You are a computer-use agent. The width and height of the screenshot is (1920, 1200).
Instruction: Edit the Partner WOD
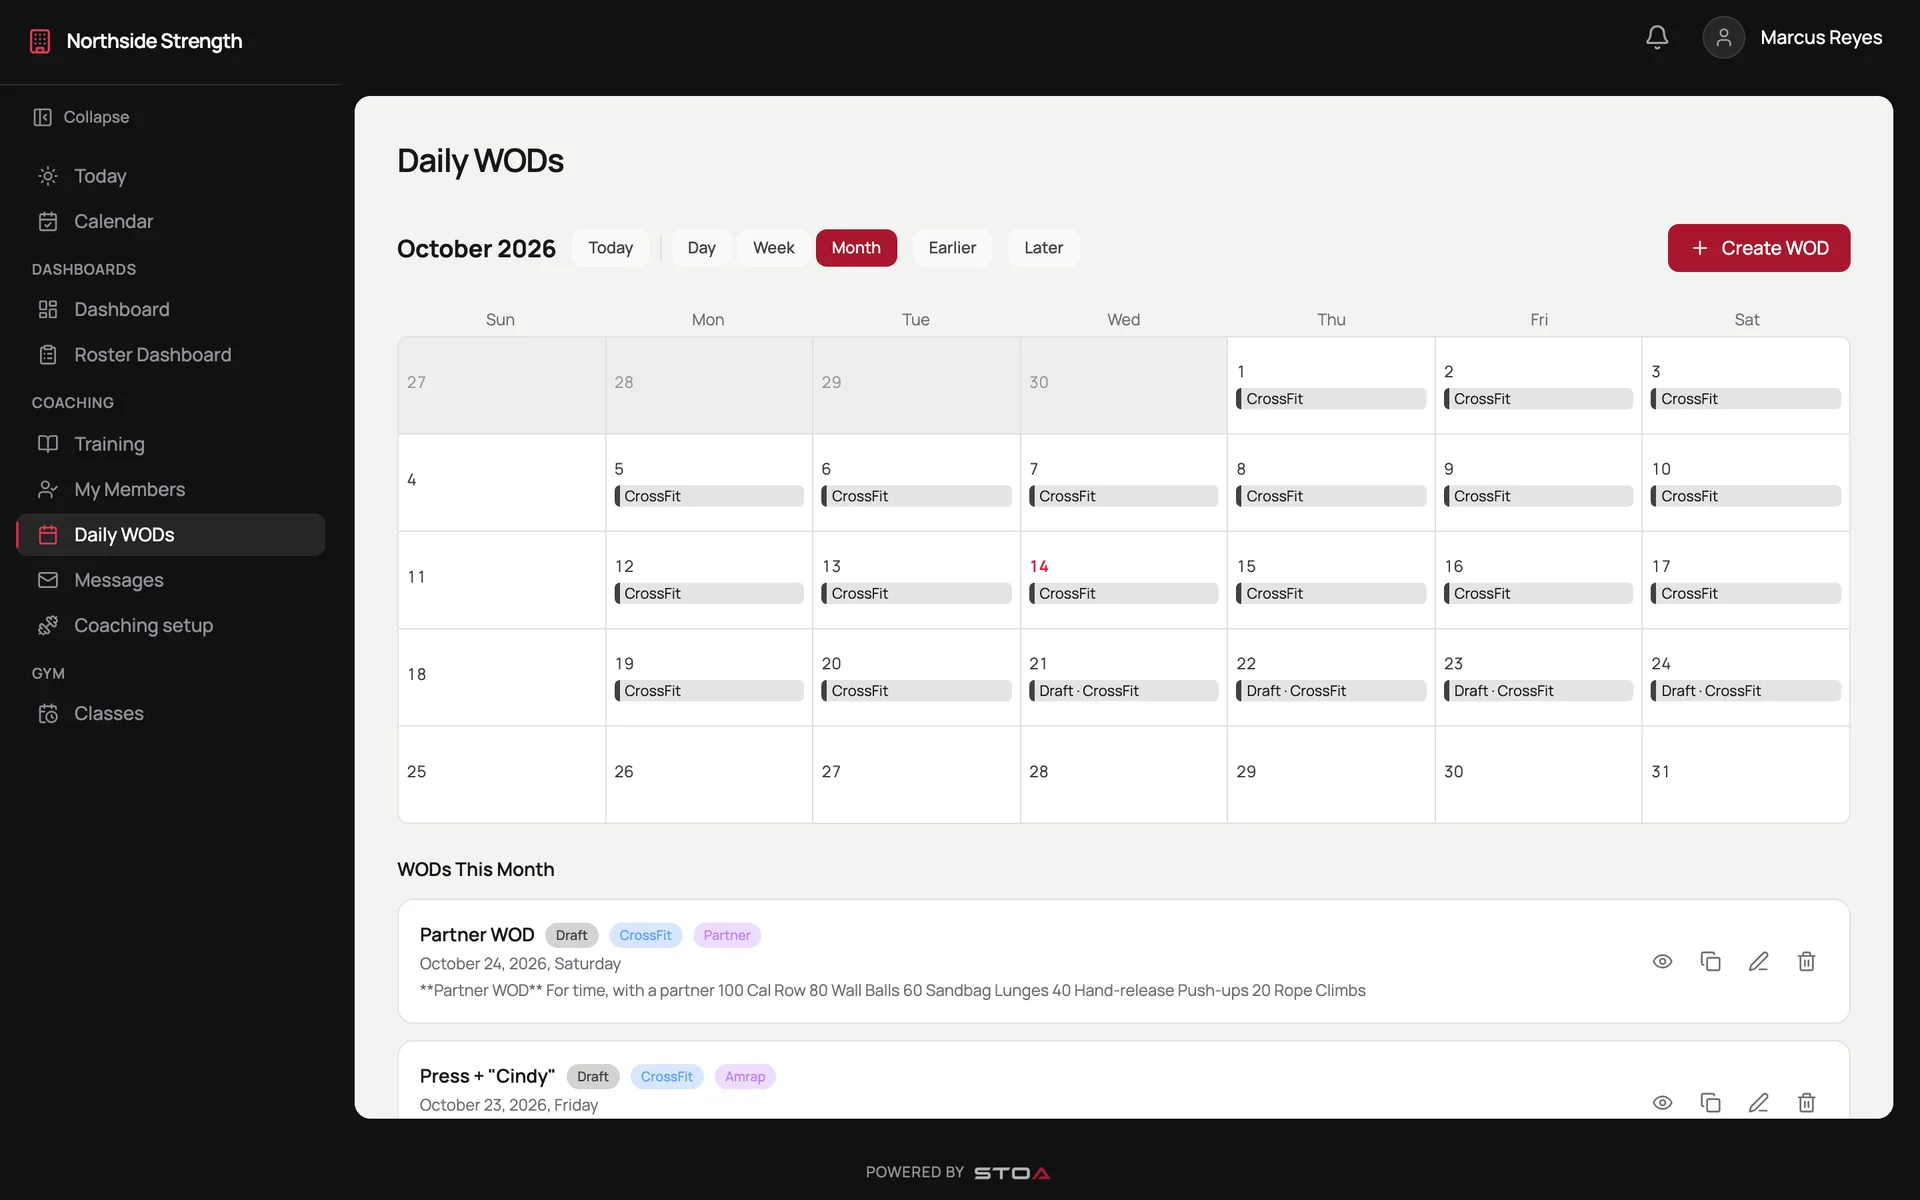(1758, 961)
